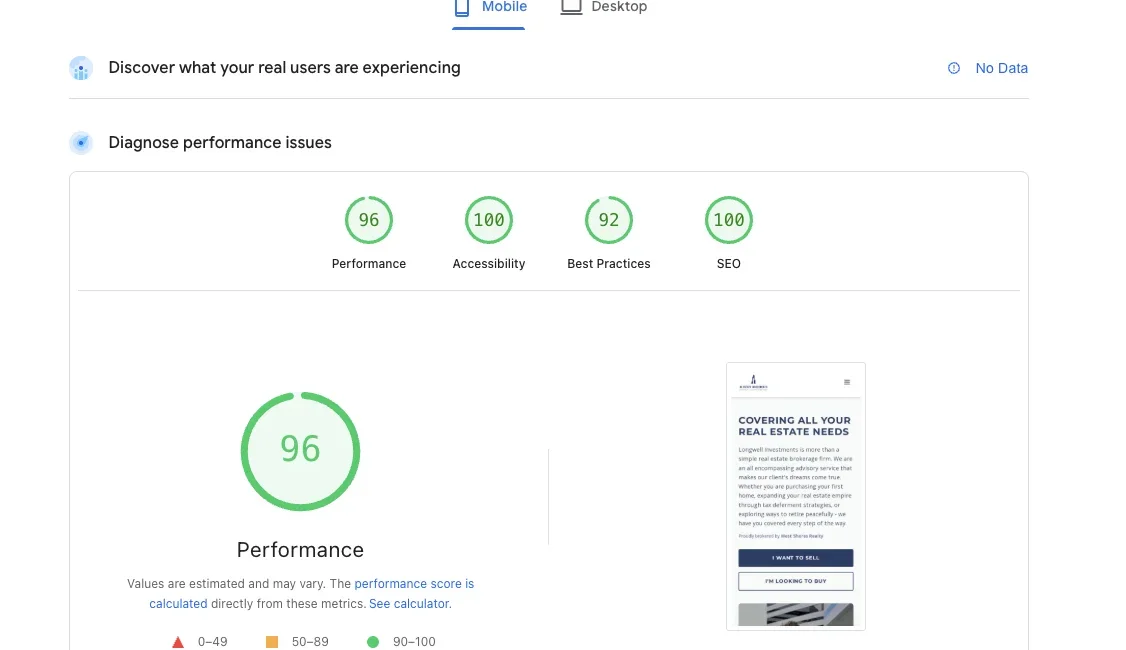Switch to the Desktop tab

pos(604,7)
